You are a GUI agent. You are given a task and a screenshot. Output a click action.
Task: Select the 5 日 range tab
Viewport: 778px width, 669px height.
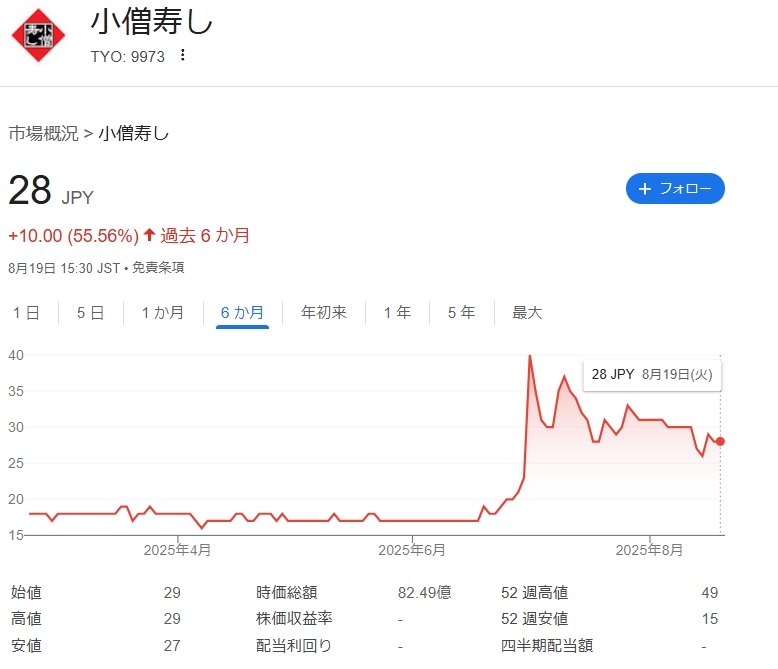[x=90, y=313]
